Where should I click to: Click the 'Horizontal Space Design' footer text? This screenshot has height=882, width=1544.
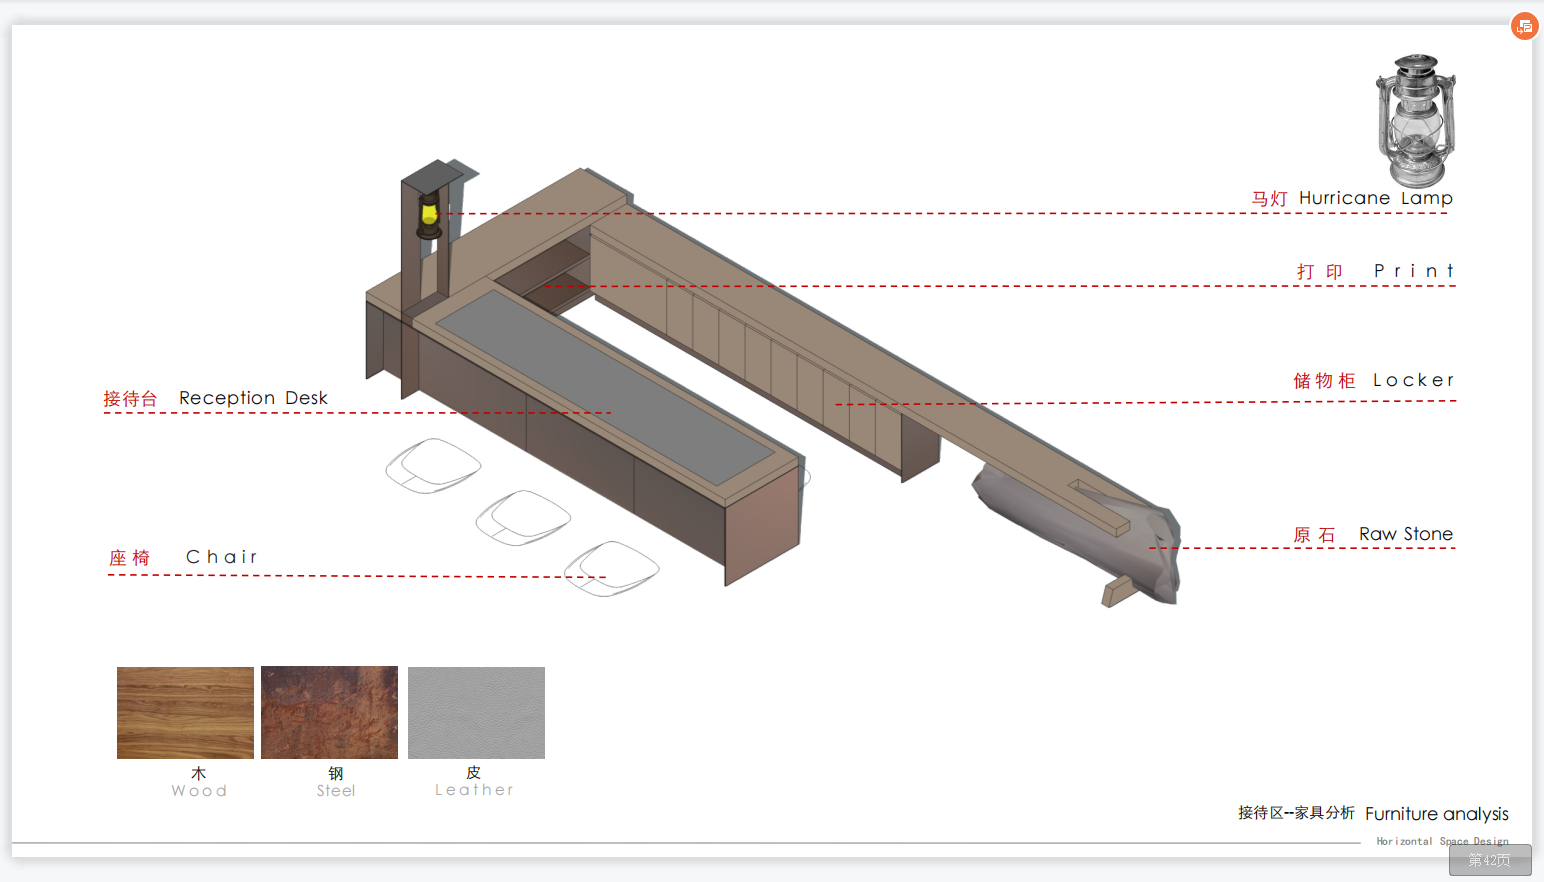tap(1442, 841)
